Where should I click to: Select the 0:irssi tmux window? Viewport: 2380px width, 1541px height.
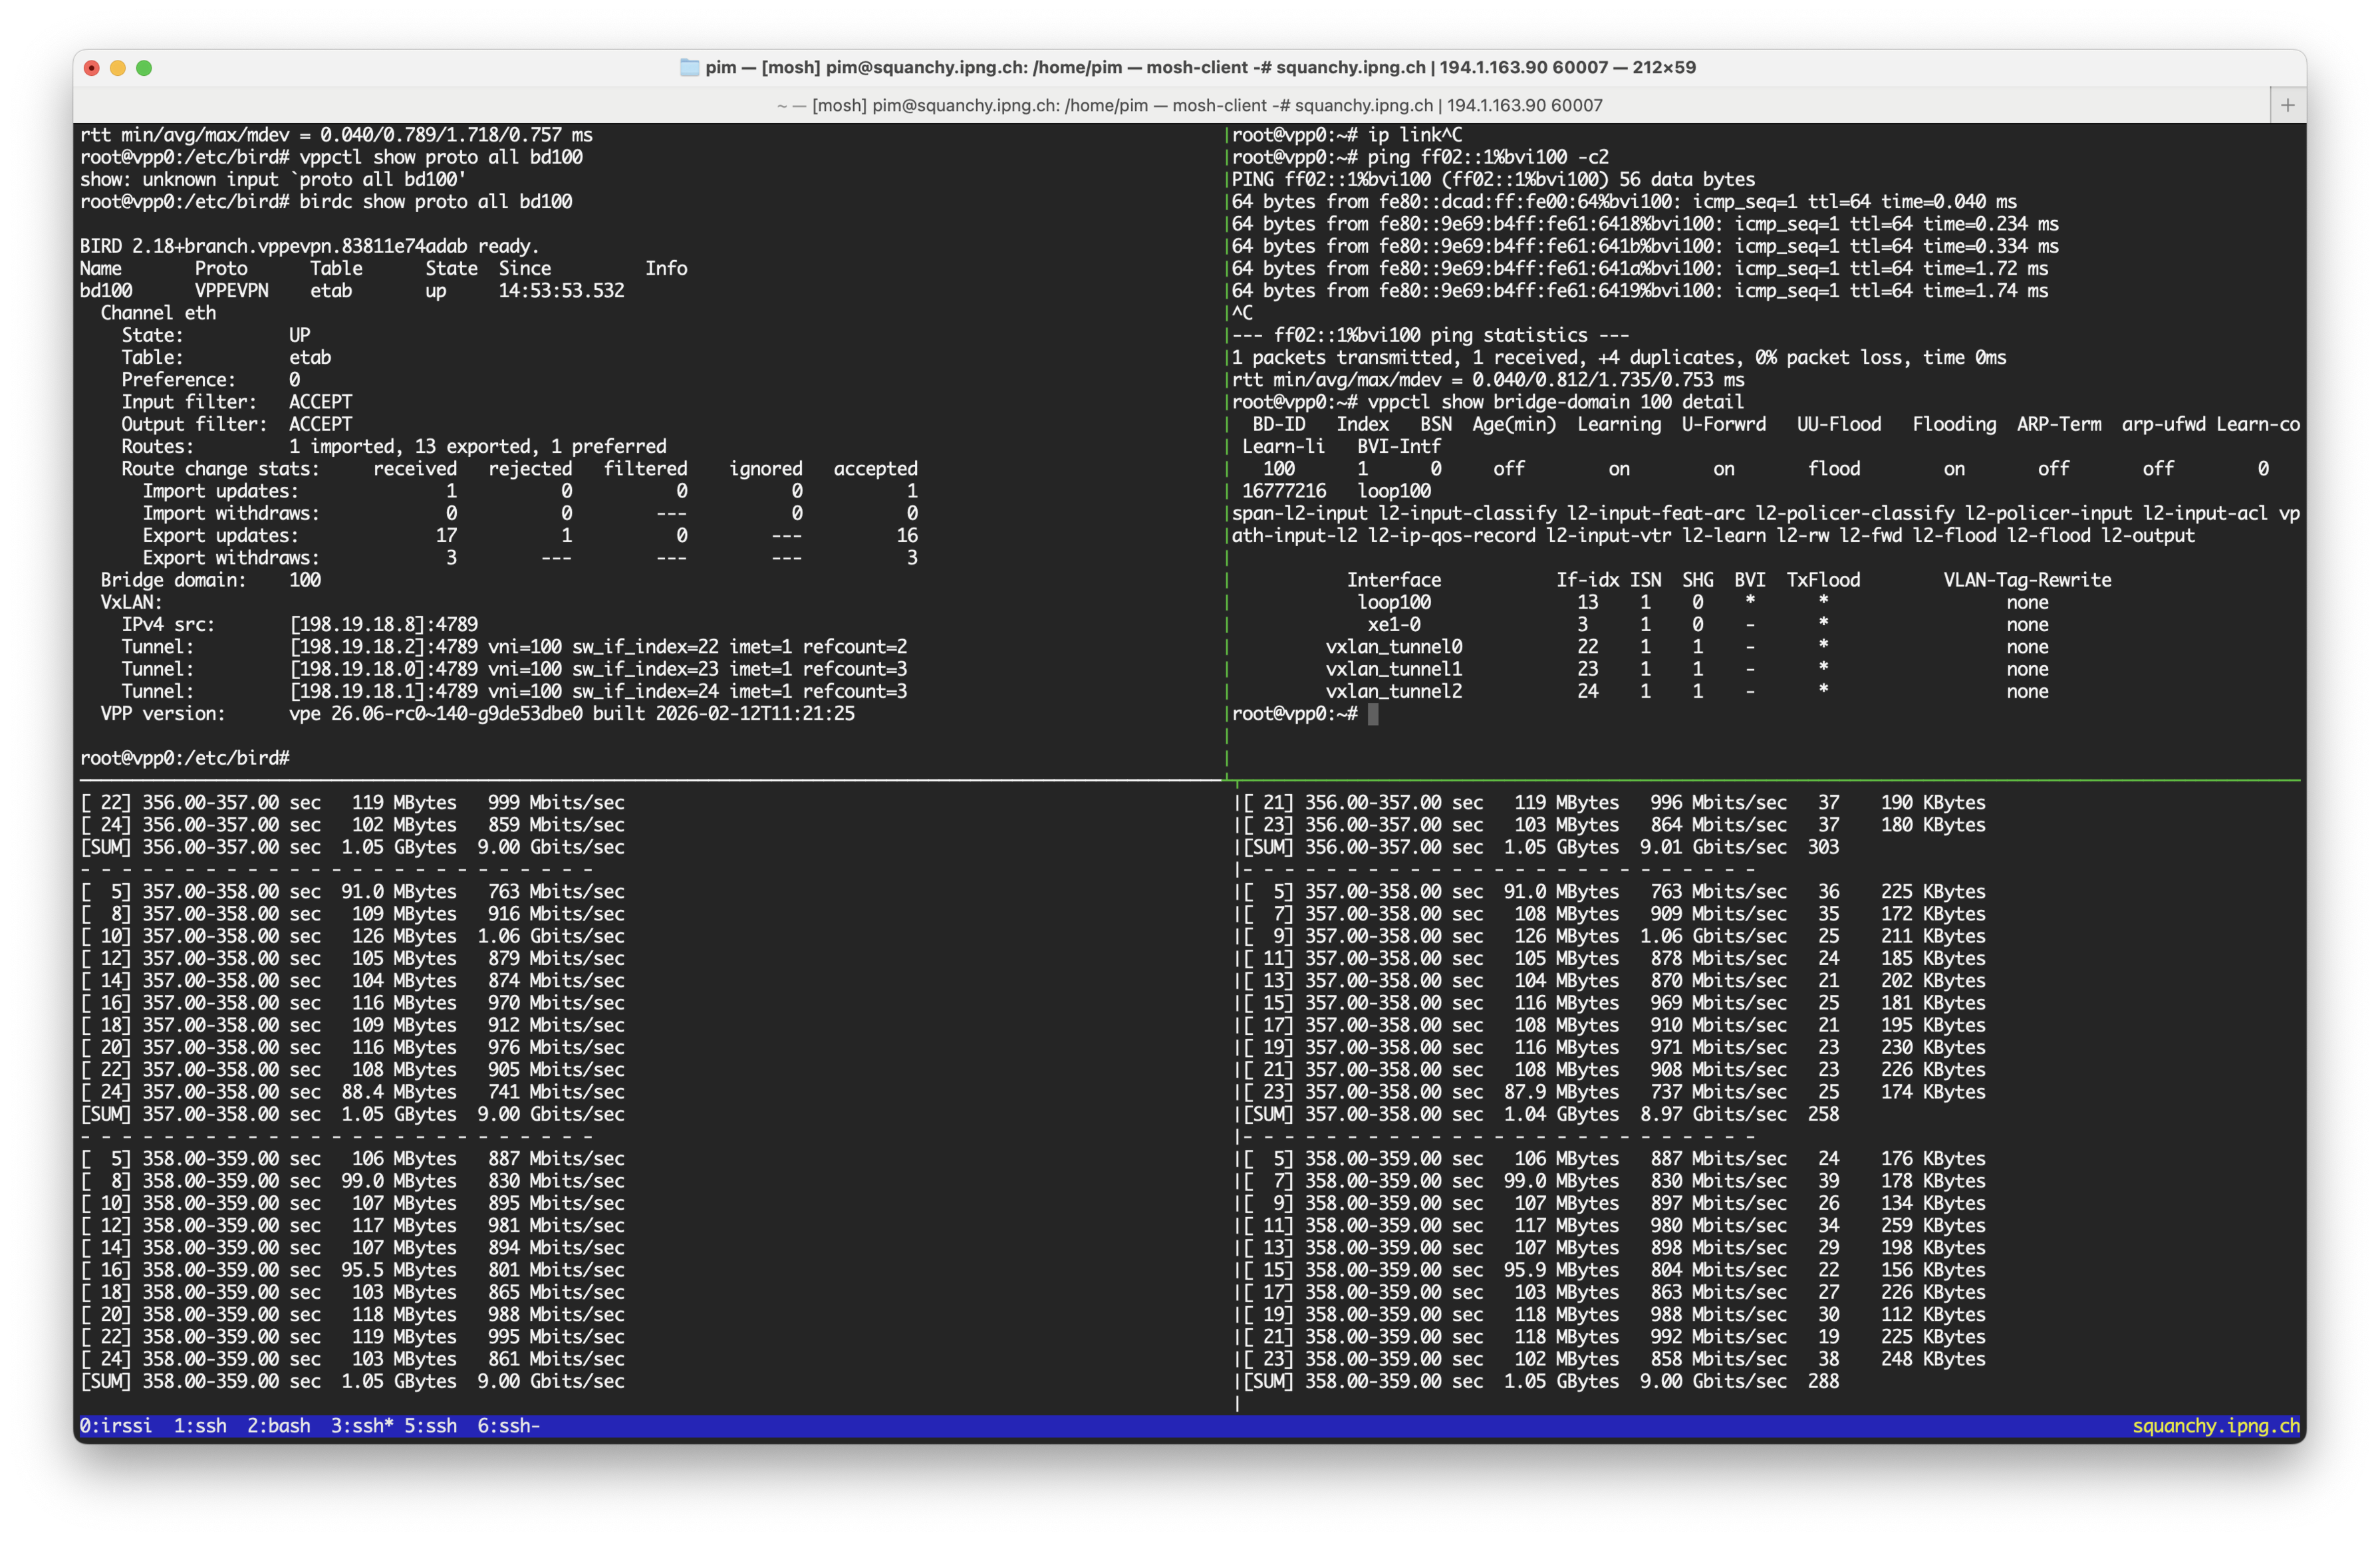tap(115, 1425)
